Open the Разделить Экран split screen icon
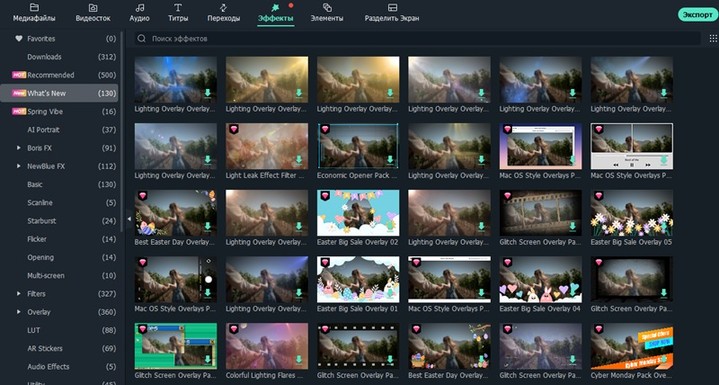This screenshot has width=719, height=385. tap(392, 8)
